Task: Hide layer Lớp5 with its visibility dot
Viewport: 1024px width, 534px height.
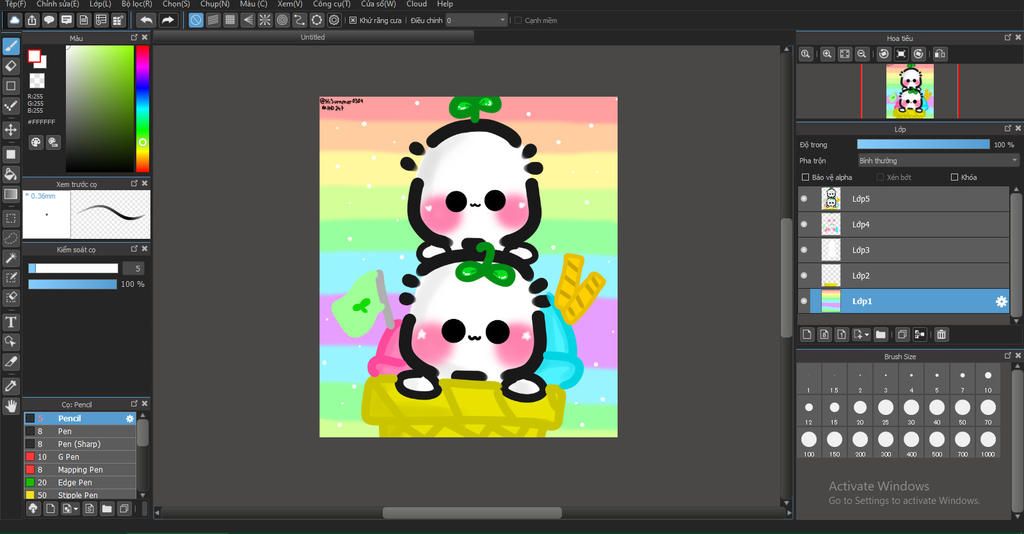Action: [804, 198]
